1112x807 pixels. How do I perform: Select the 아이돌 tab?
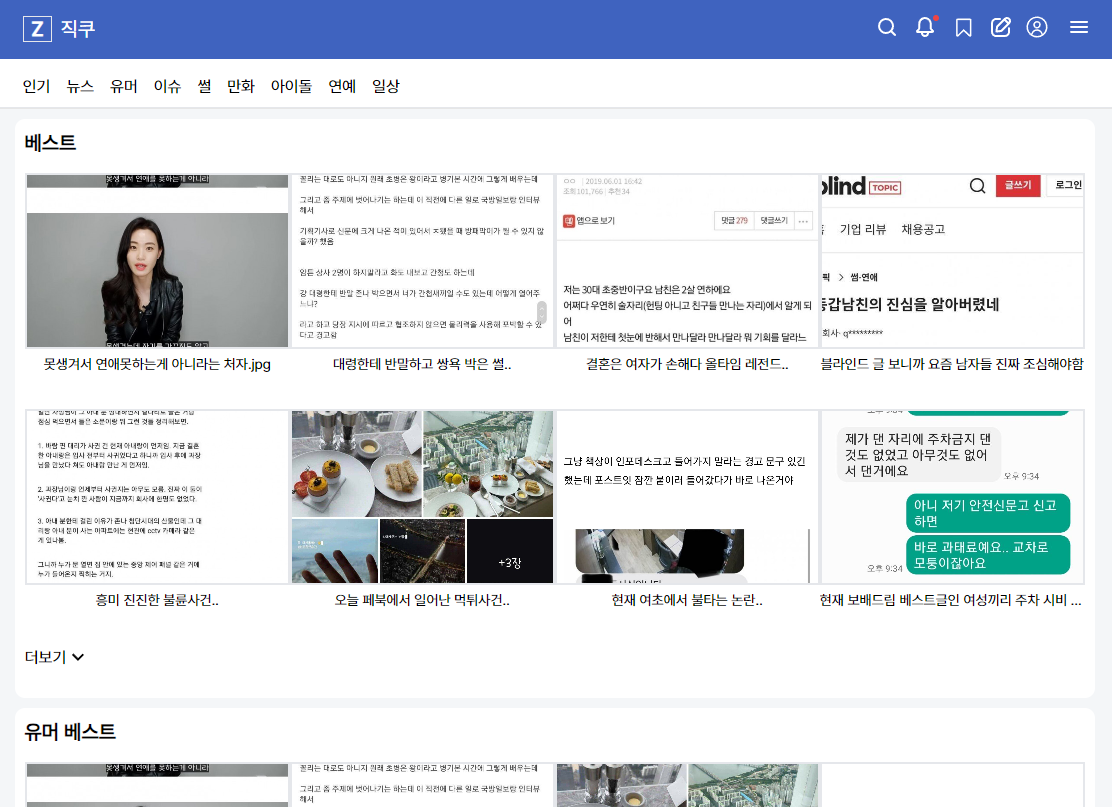[x=291, y=86]
